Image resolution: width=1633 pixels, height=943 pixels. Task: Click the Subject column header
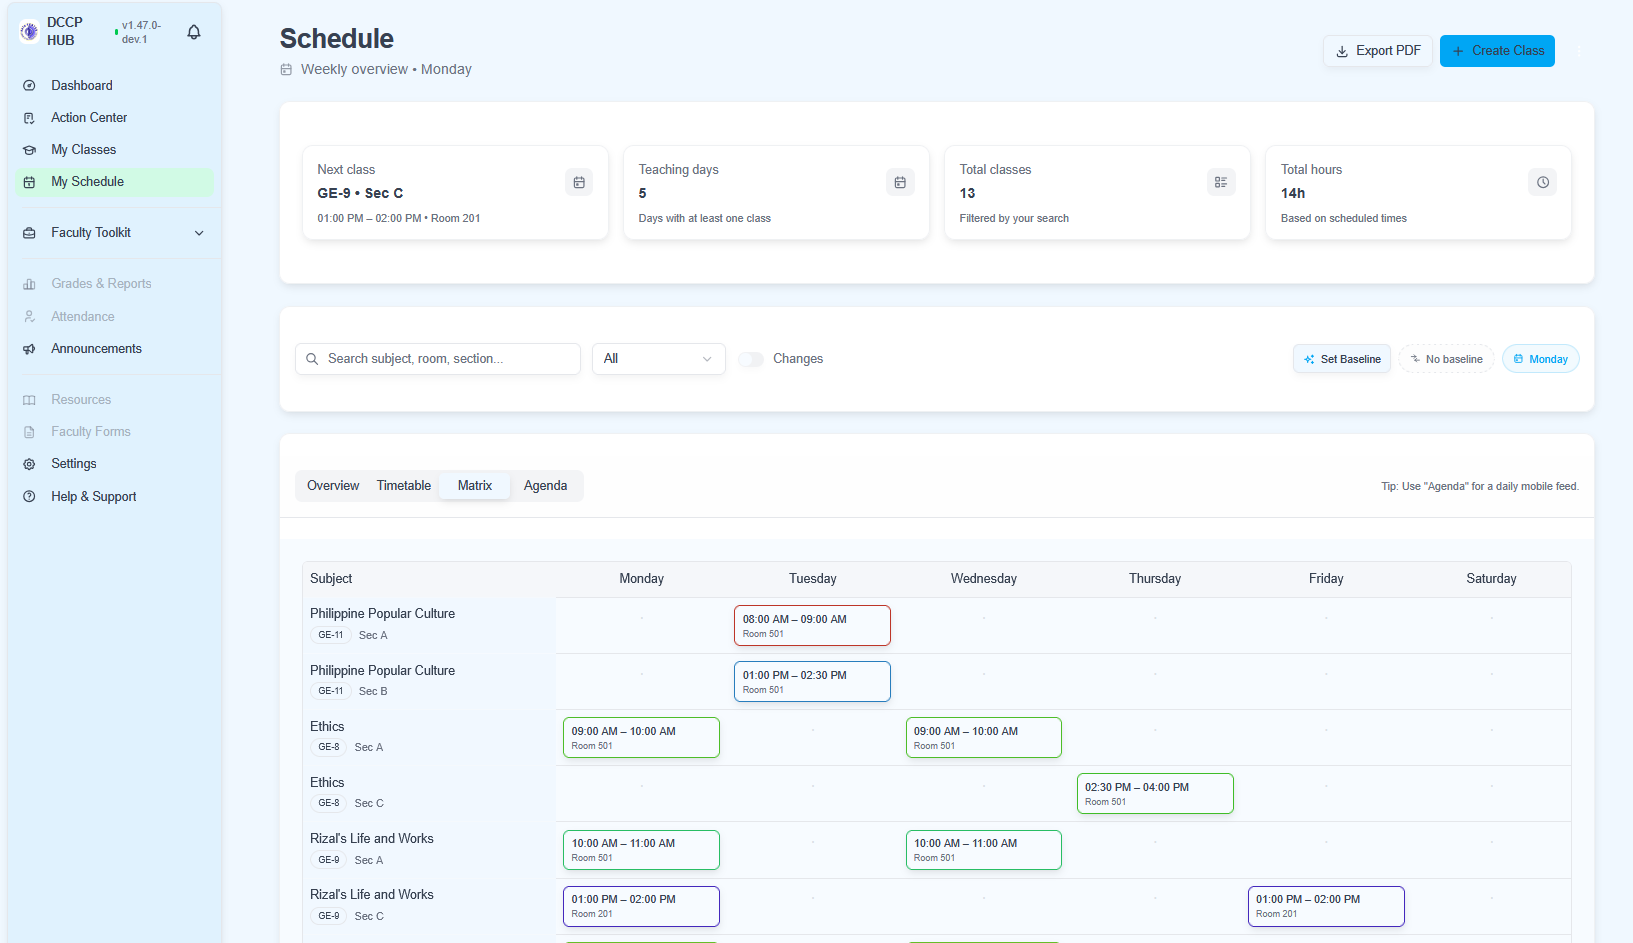331,579
